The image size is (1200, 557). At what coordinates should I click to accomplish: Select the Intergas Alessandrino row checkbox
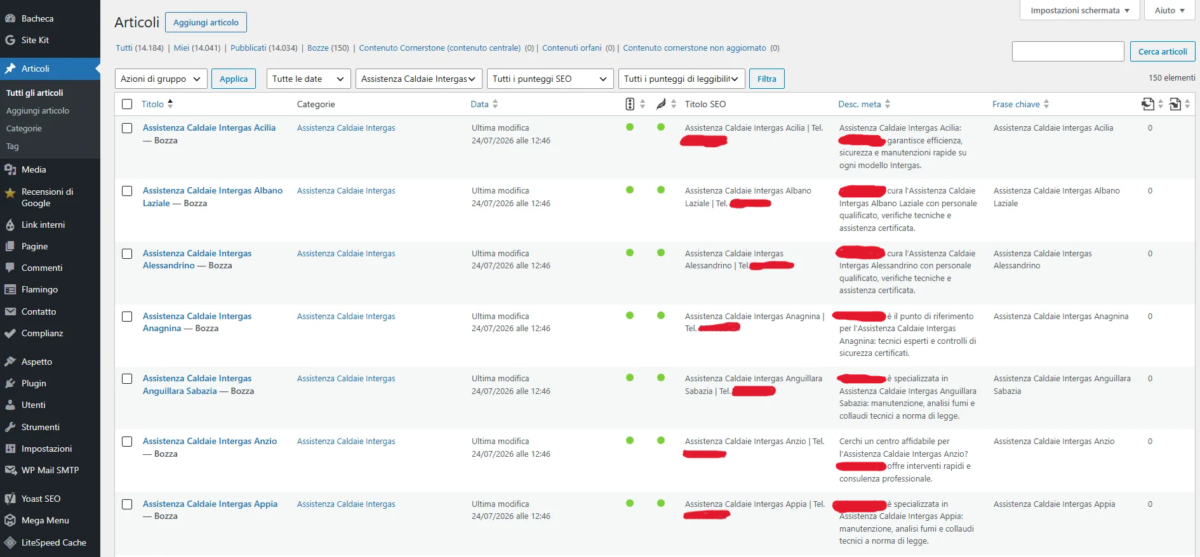coord(127,254)
